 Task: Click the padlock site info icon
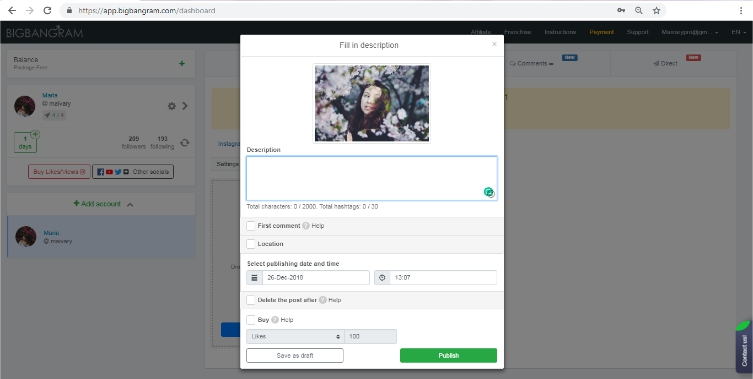click(x=69, y=10)
